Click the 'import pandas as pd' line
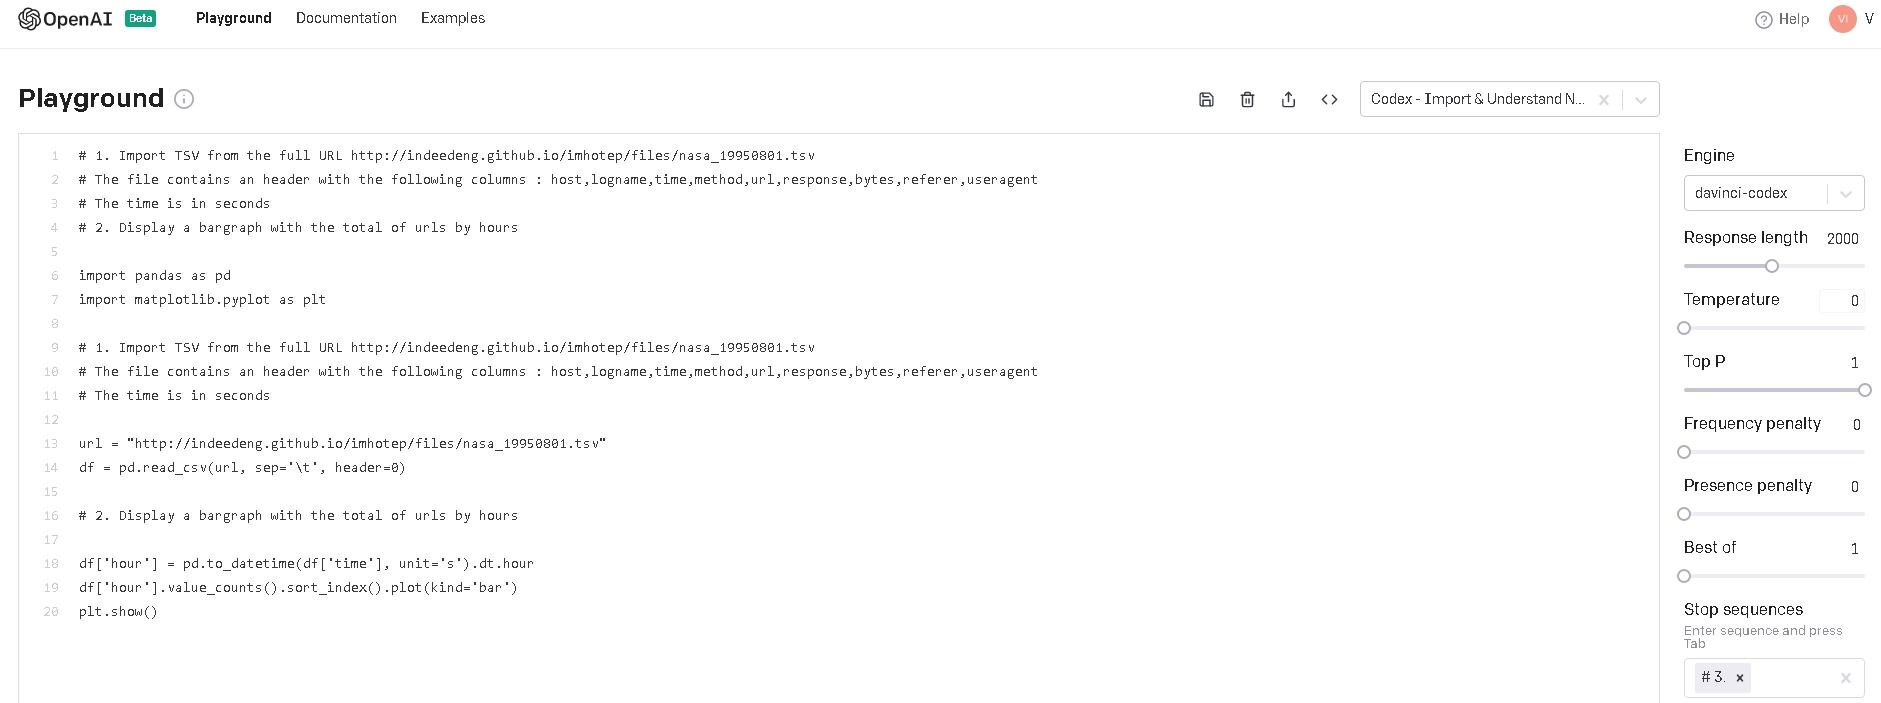1881x703 pixels. (x=155, y=275)
